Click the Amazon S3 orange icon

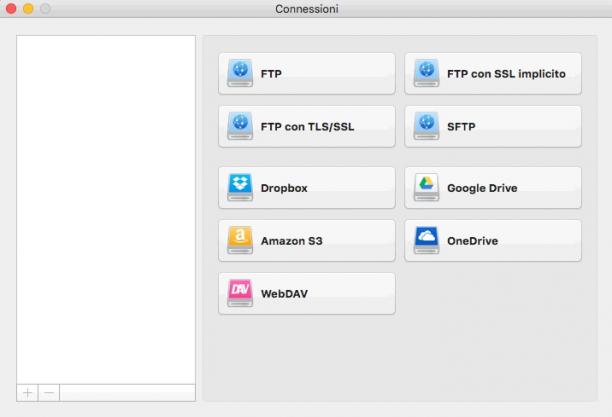tap(240, 240)
